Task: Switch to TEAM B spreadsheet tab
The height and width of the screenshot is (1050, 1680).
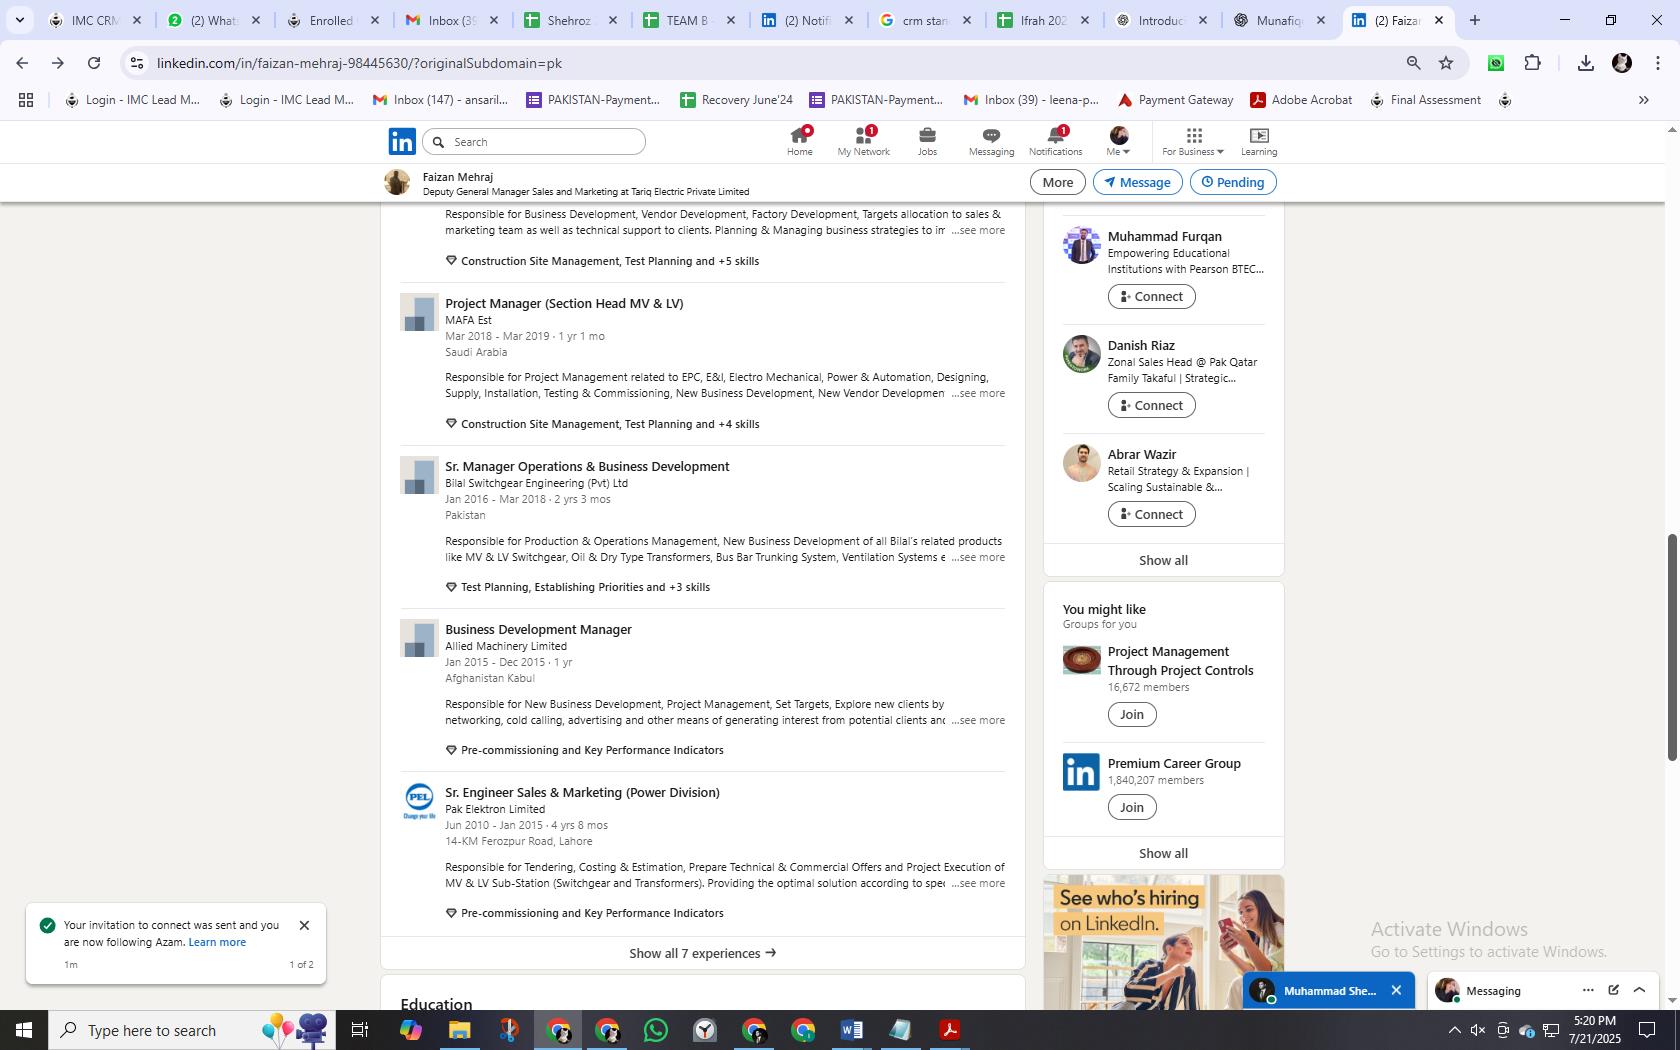Action: pos(687,20)
